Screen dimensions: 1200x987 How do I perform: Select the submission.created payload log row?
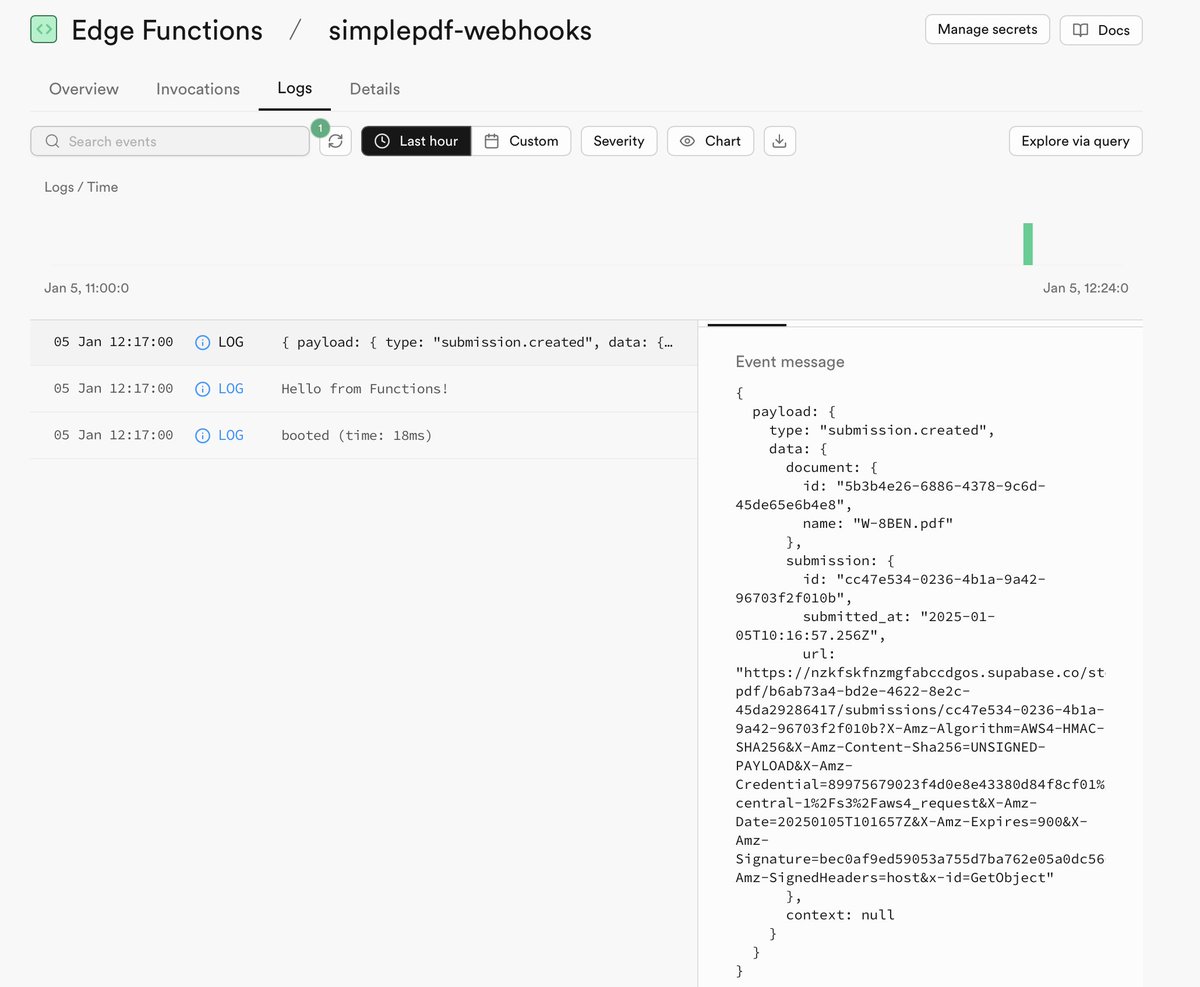click(x=364, y=342)
